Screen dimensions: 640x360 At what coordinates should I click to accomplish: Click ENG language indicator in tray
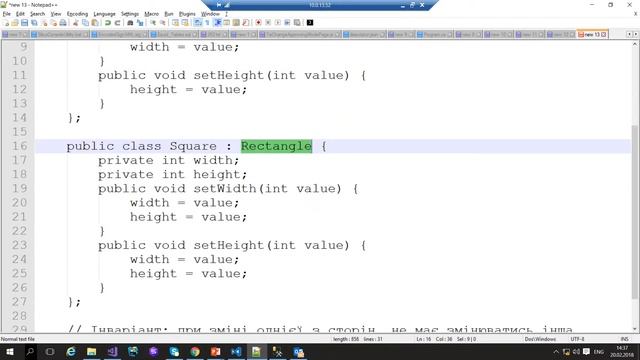[599, 351]
